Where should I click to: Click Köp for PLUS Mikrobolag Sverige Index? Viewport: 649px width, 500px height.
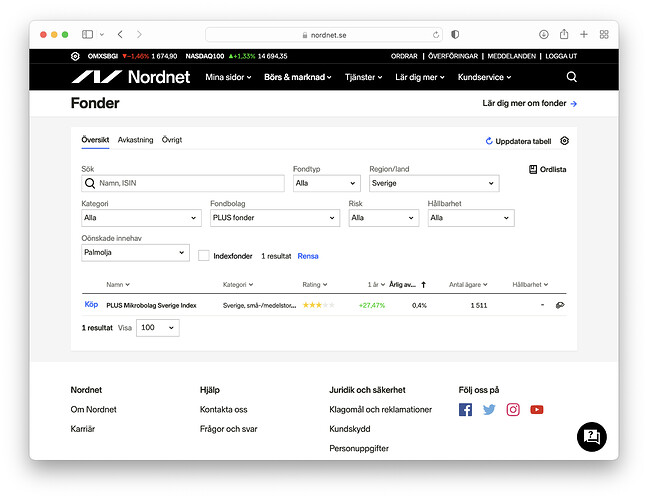pyautogui.click(x=91, y=305)
